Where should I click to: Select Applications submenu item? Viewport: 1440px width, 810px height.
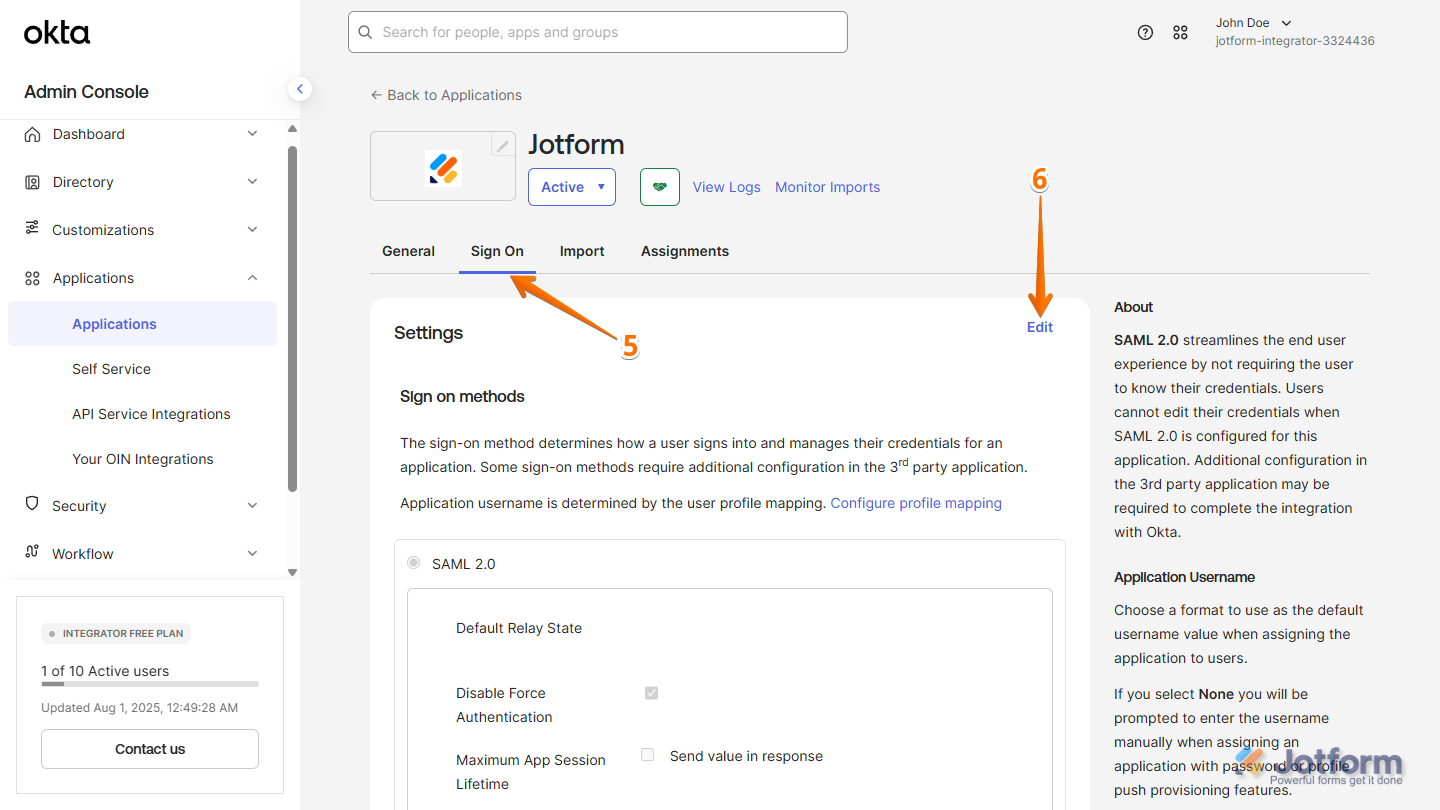[142, 324]
